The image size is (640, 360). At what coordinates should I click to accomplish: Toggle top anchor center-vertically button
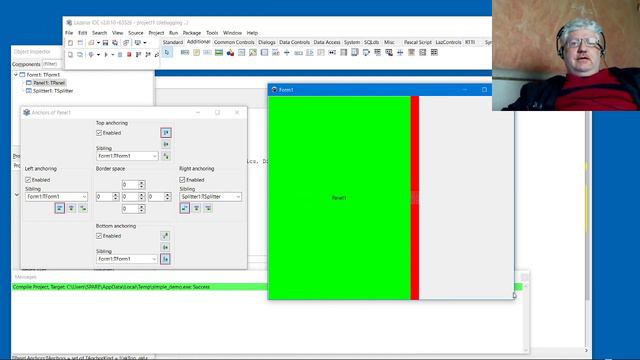click(x=166, y=144)
